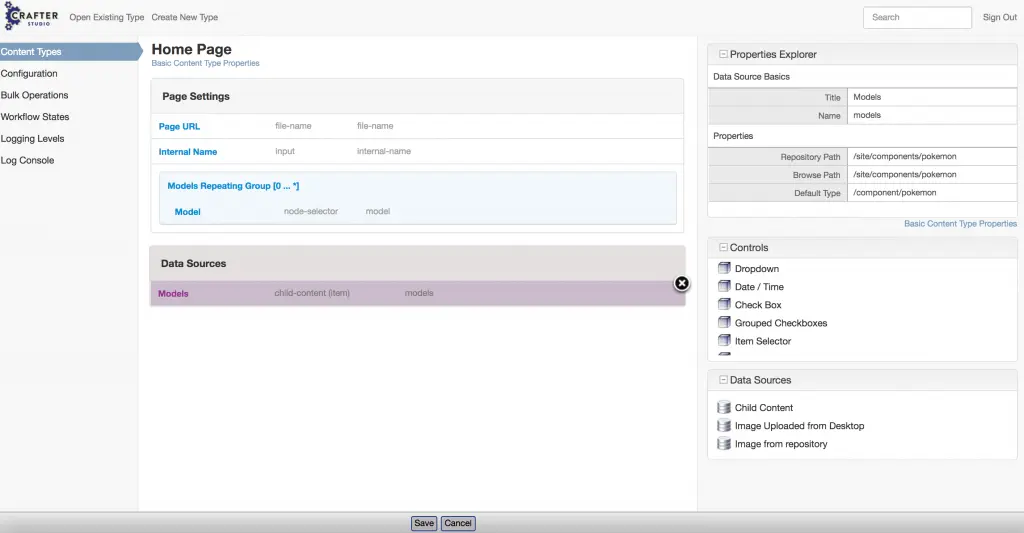Click the Item Selector control icon
Viewport: 1024px width, 533px height.
coord(725,341)
